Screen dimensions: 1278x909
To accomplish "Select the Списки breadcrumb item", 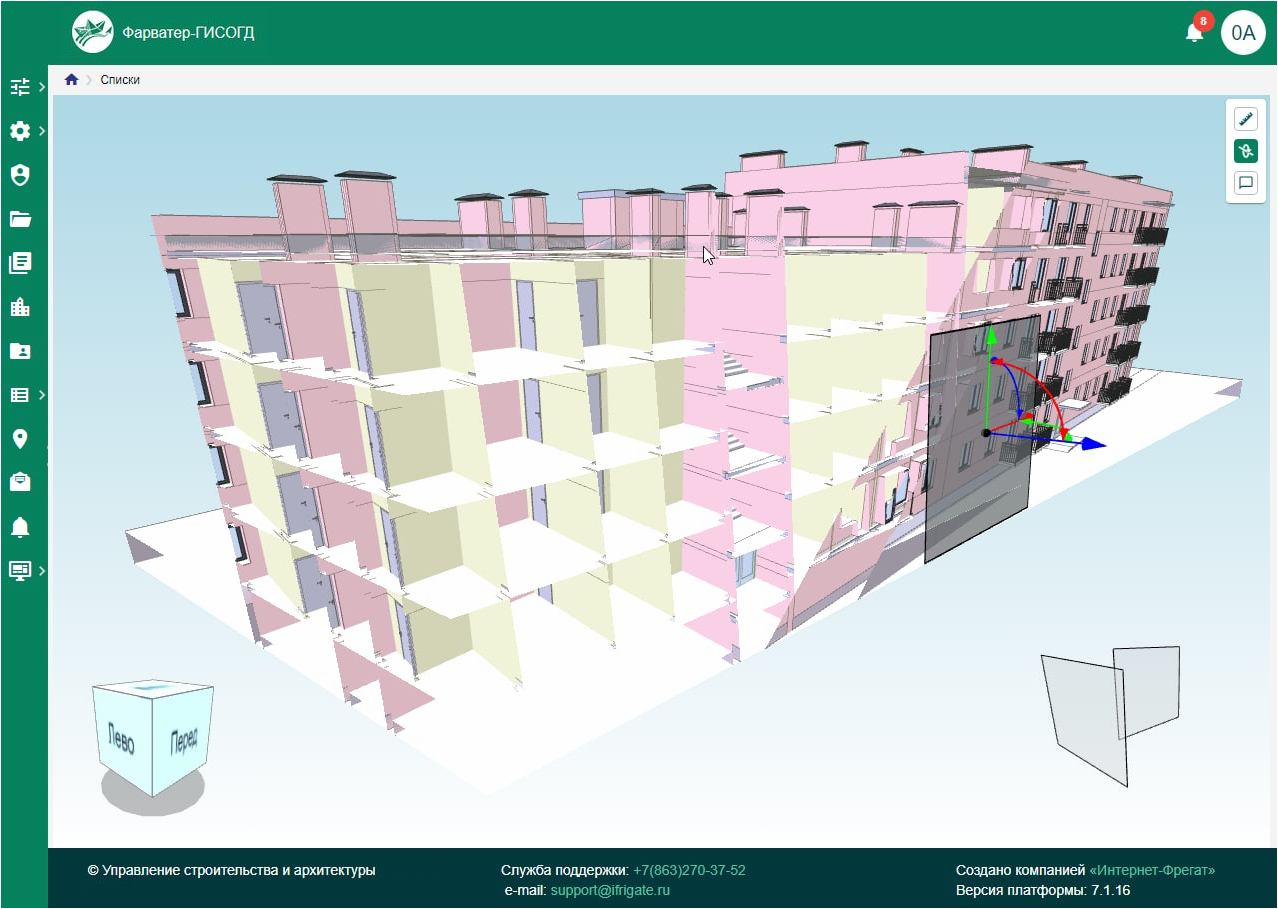I will (120, 80).
